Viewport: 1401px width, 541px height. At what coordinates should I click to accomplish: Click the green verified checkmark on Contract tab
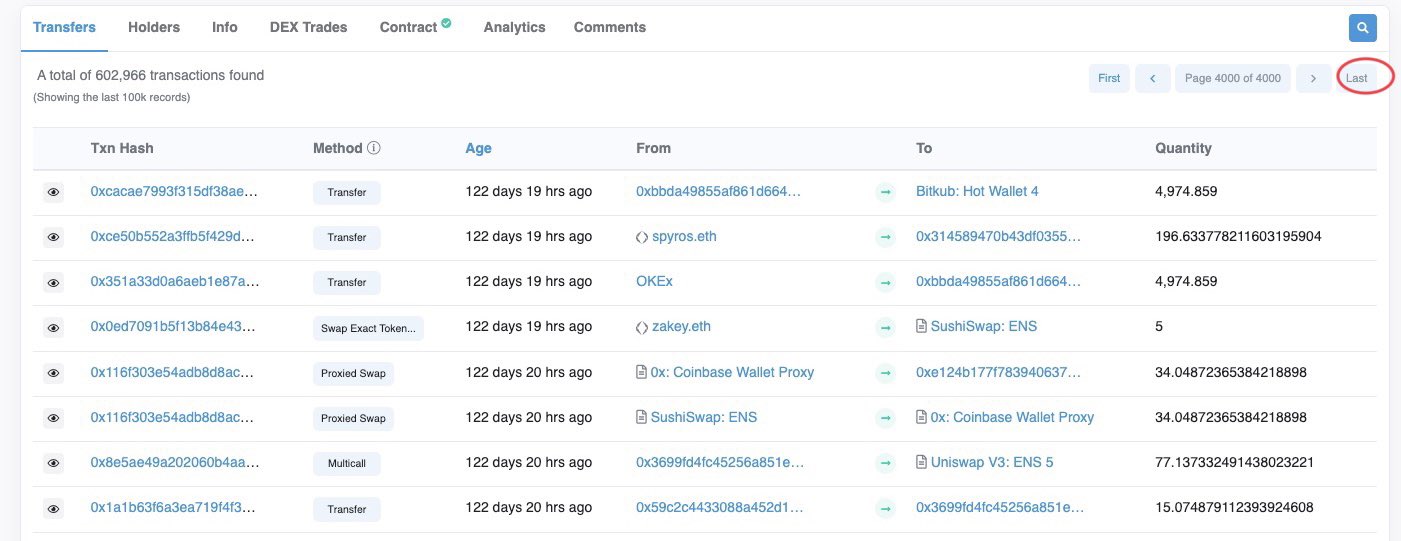tap(446, 22)
